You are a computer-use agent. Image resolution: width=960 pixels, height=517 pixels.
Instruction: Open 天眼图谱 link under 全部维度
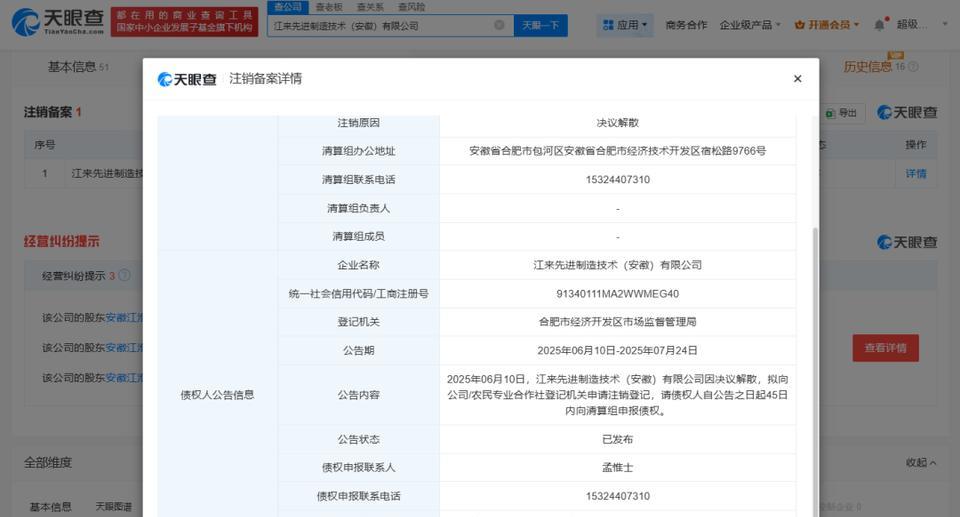pyautogui.click(x=113, y=507)
